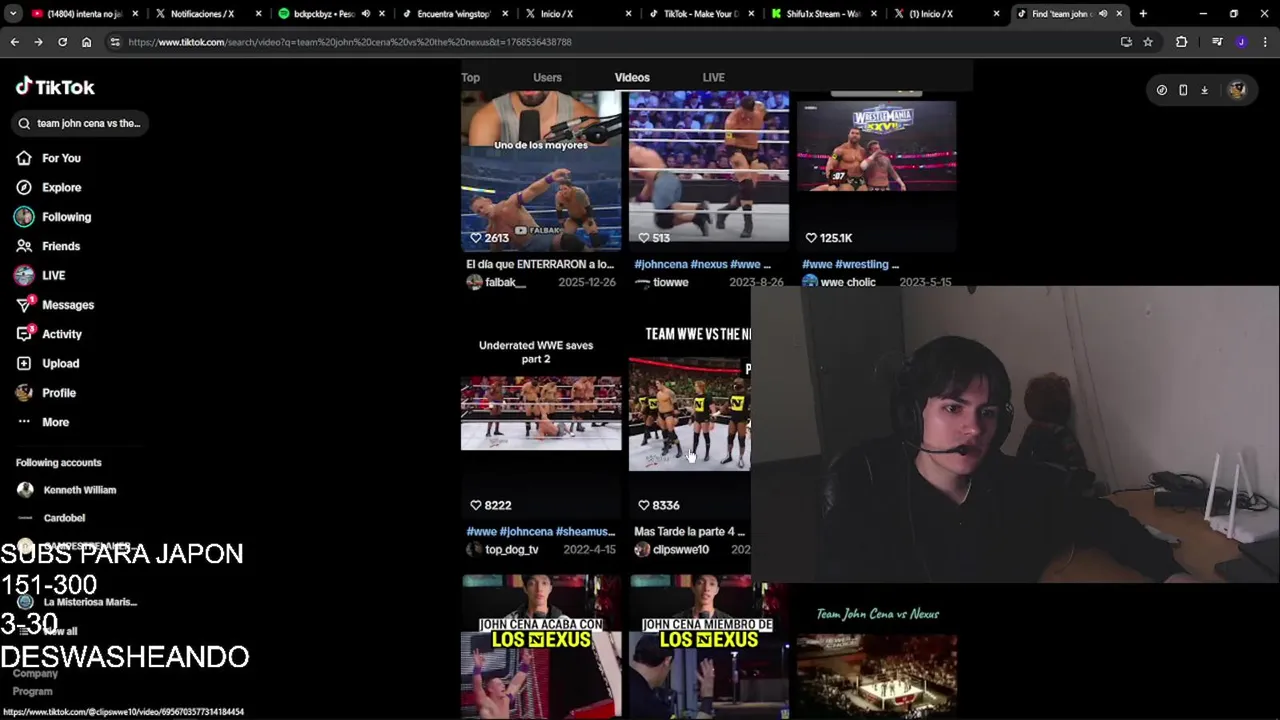Open Messages inbox
1280x720 pixels.
(x=55, y=305)
